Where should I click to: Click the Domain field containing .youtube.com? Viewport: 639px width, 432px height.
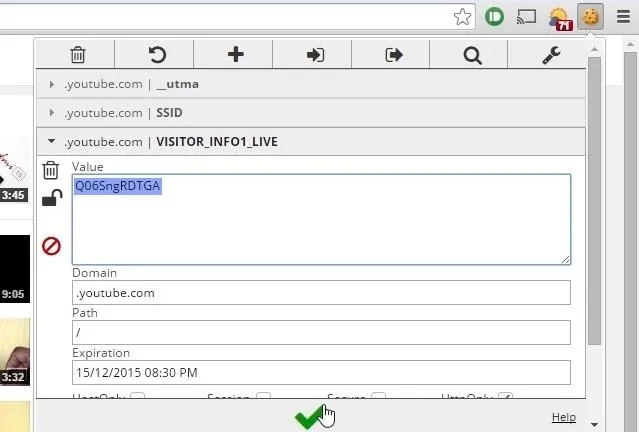(x=321, y=293)
